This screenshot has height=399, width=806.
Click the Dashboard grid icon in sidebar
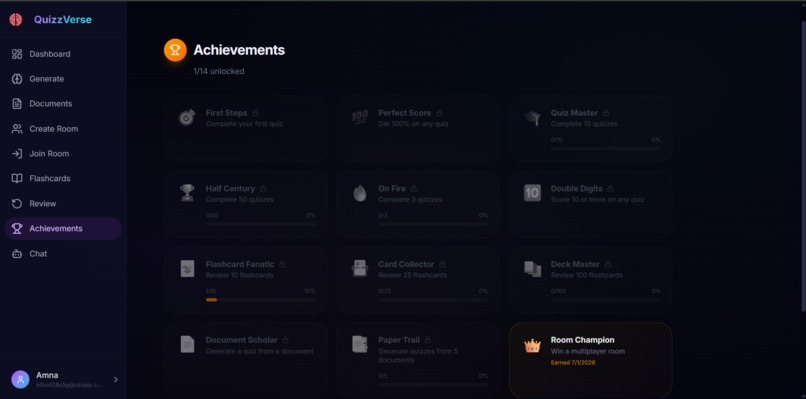(x=17, y=54)
